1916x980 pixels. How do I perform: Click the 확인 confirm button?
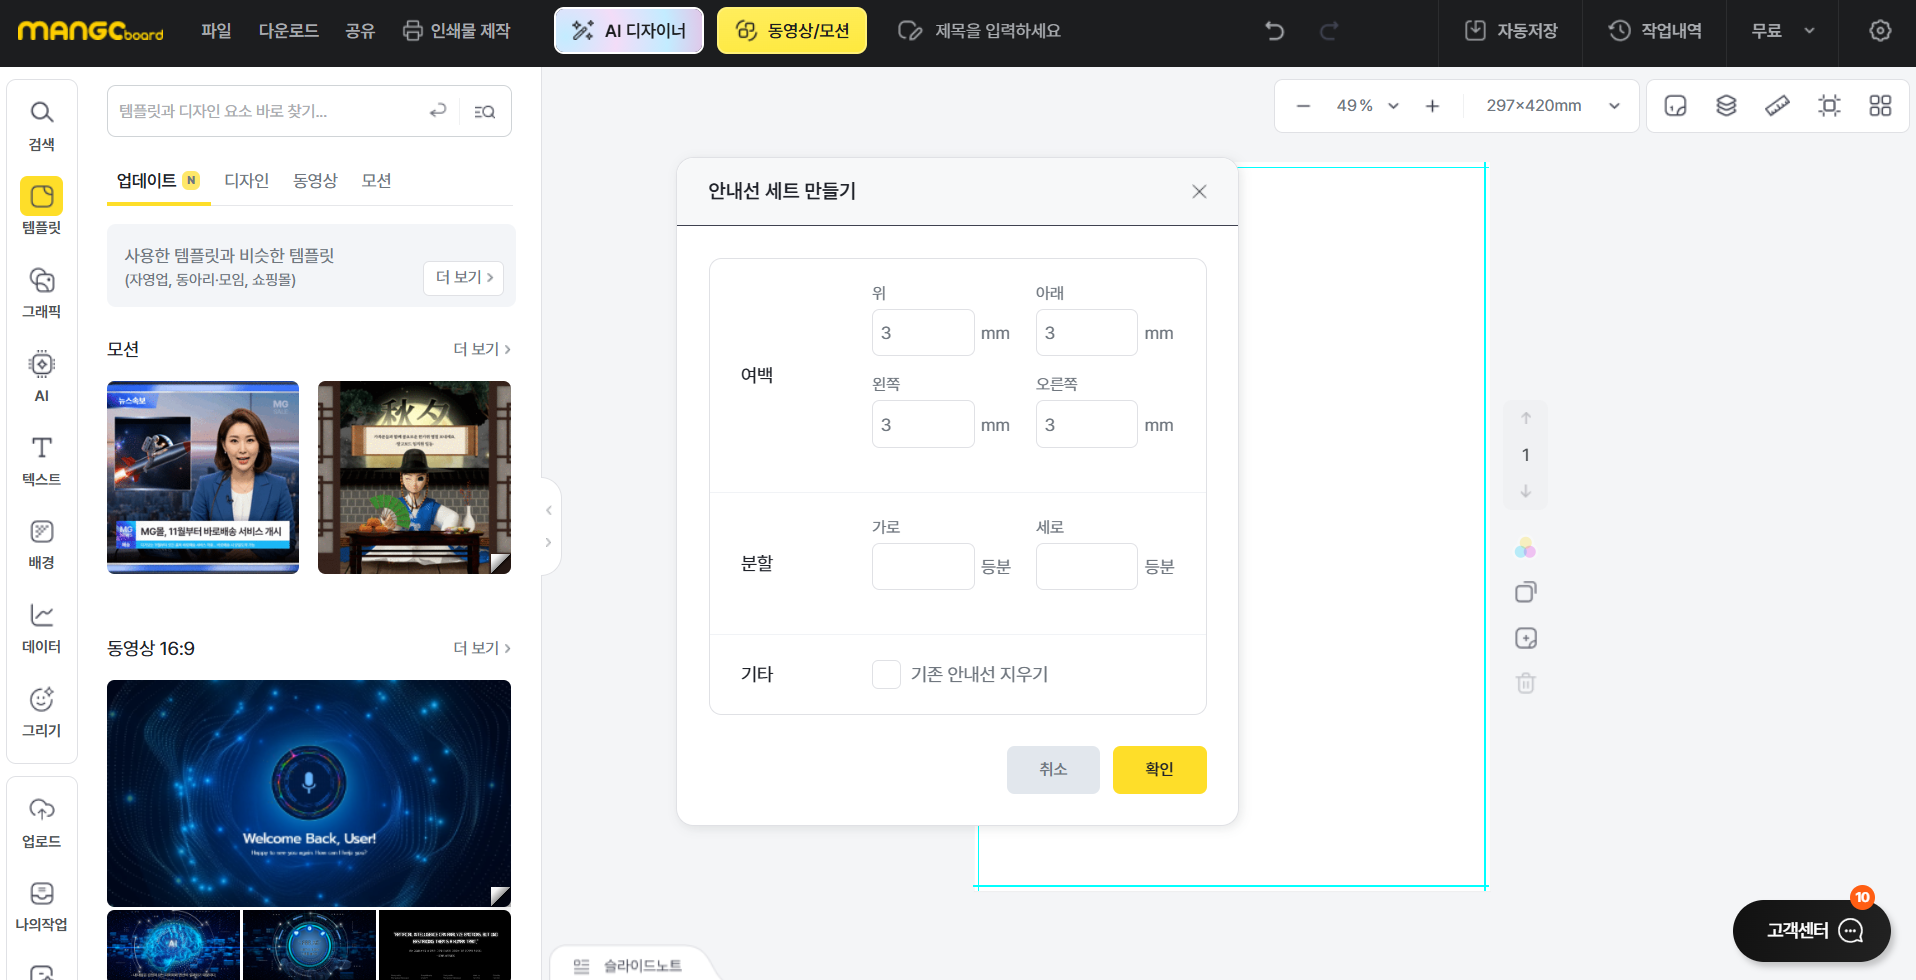coord(1159,769)
